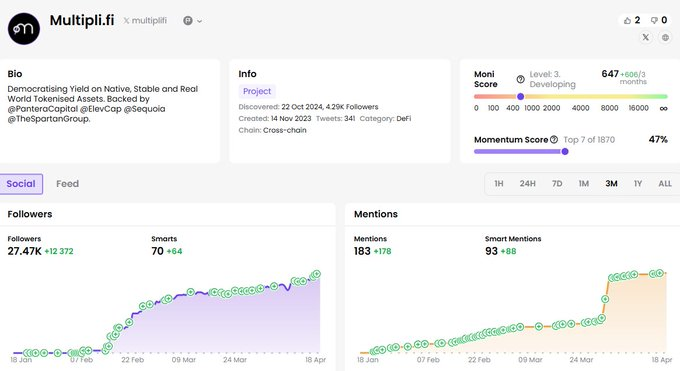Switch to the Feed tab
Viewport: 680px width, 371px height.
tap(68, 184)
